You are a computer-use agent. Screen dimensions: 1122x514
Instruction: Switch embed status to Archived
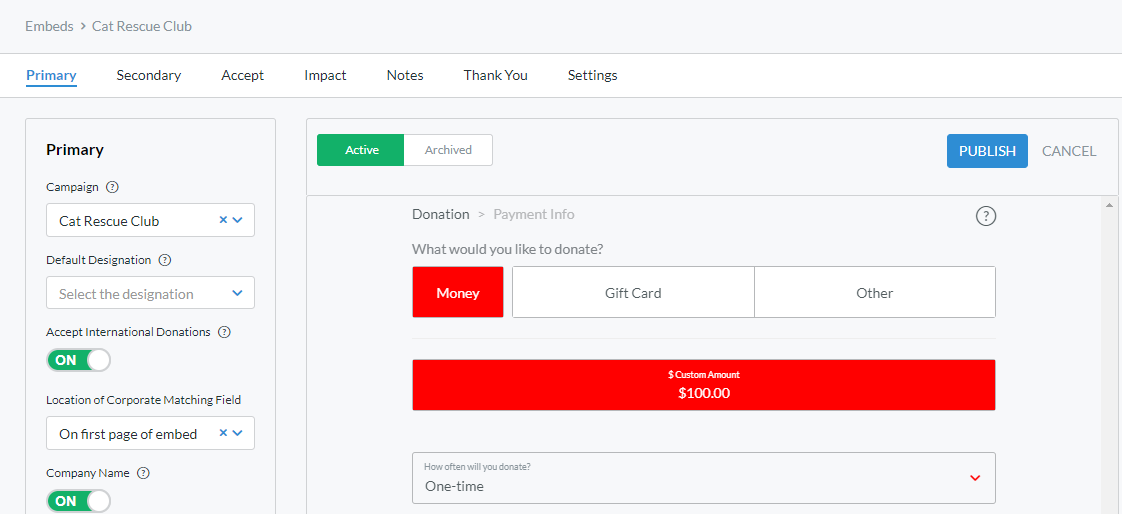tap(448, 150)
